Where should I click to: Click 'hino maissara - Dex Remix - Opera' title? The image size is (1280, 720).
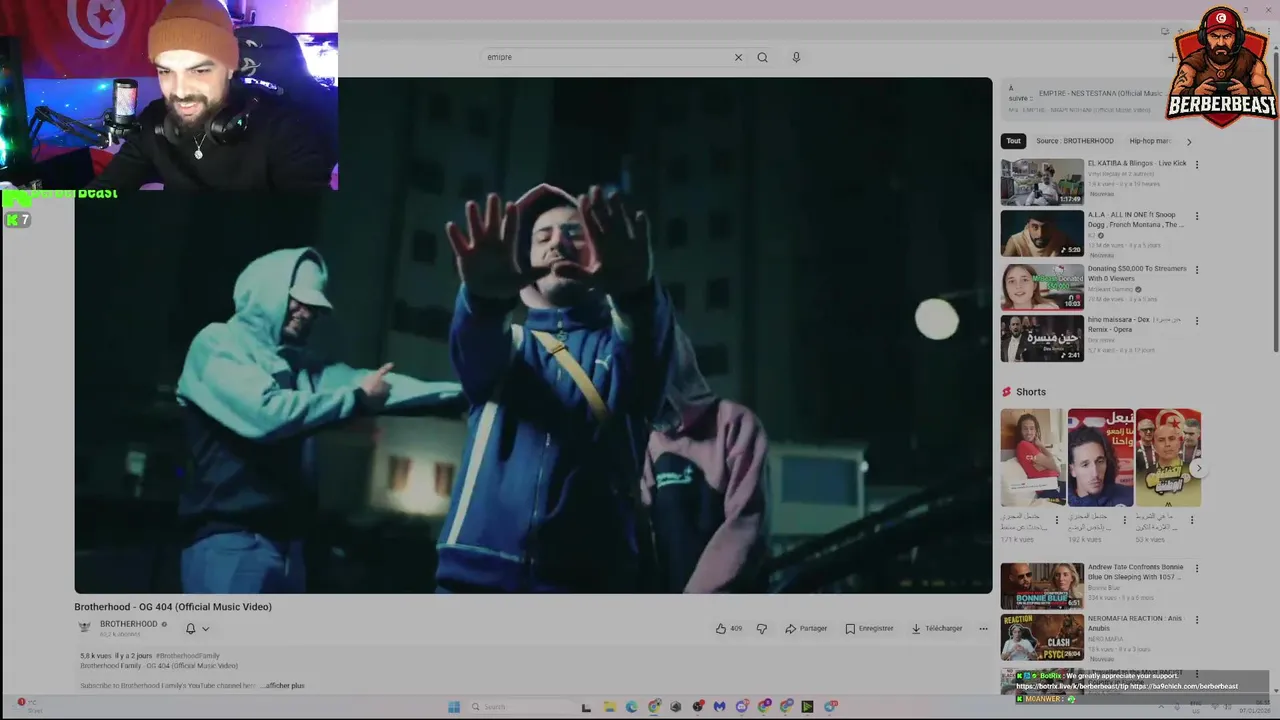coord(1135,325)
